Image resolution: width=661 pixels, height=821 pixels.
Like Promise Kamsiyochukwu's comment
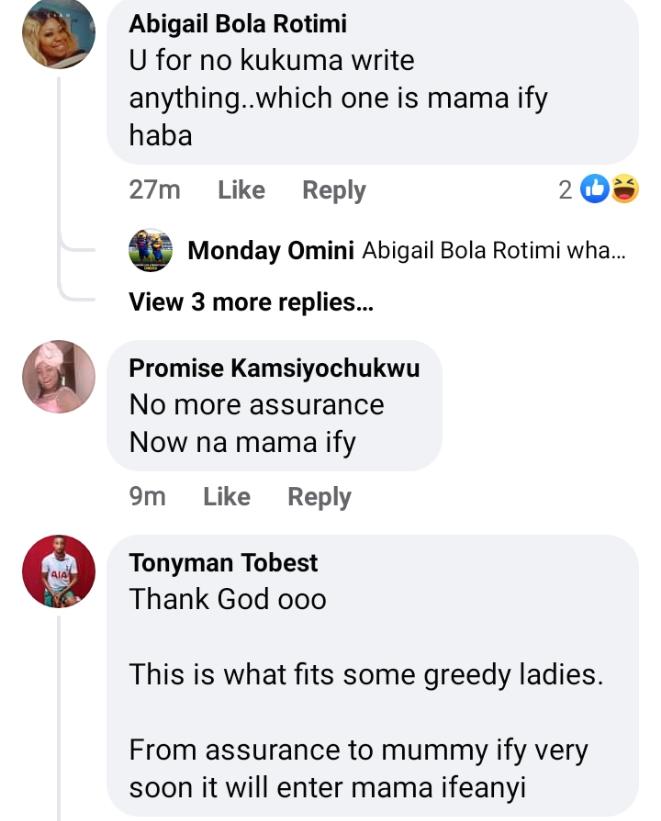coord(226,497)
